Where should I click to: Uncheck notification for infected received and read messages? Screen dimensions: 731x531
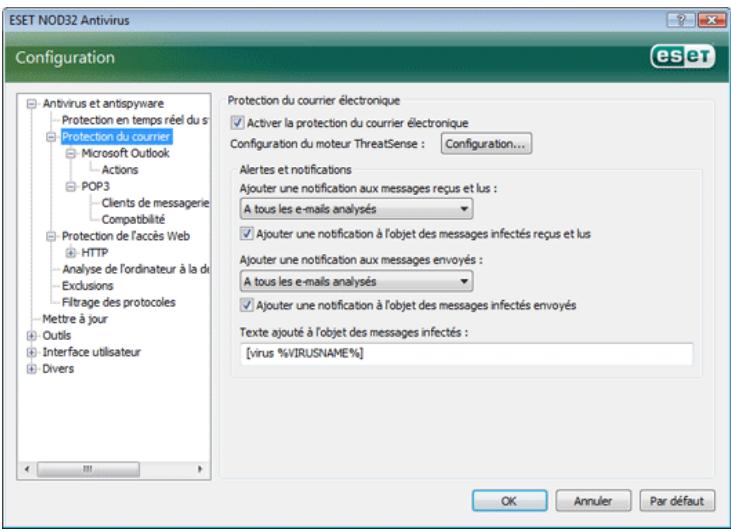pyautogui.click(x=247, y=234)
